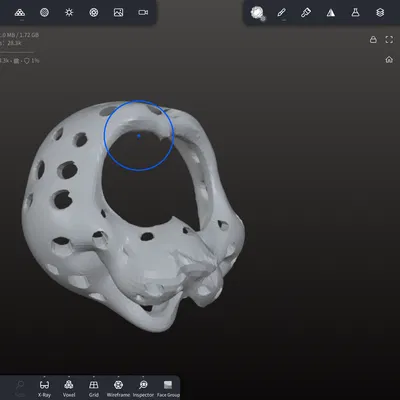400x400 pixels.
Task: Open the Camera settings menu
Action: click(143, 13)
